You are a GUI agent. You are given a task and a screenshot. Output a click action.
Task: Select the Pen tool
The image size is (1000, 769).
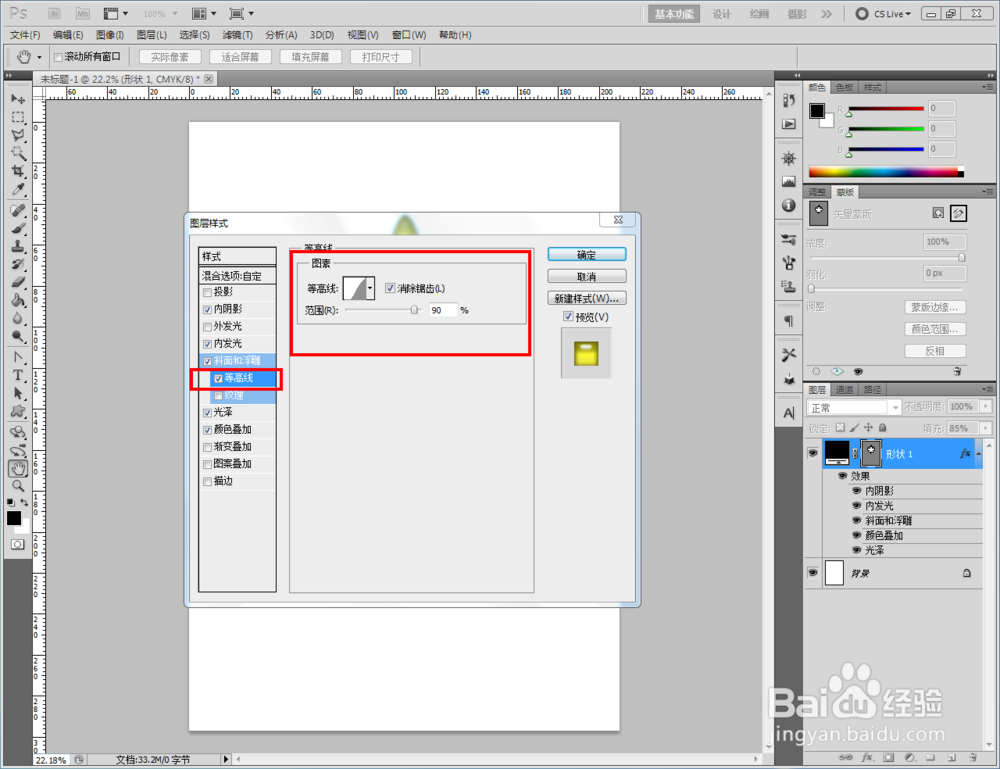point(18,357)
